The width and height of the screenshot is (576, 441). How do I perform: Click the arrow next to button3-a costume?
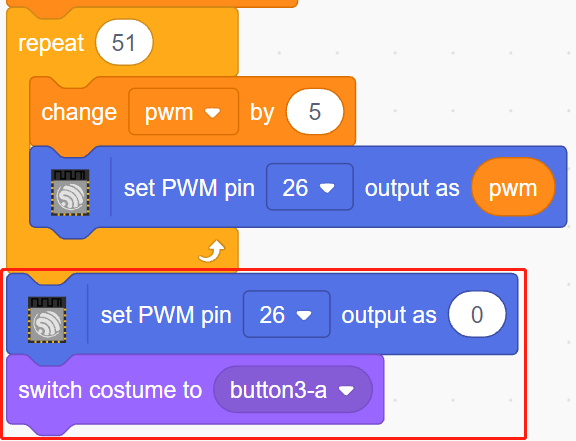pos(346,390)
